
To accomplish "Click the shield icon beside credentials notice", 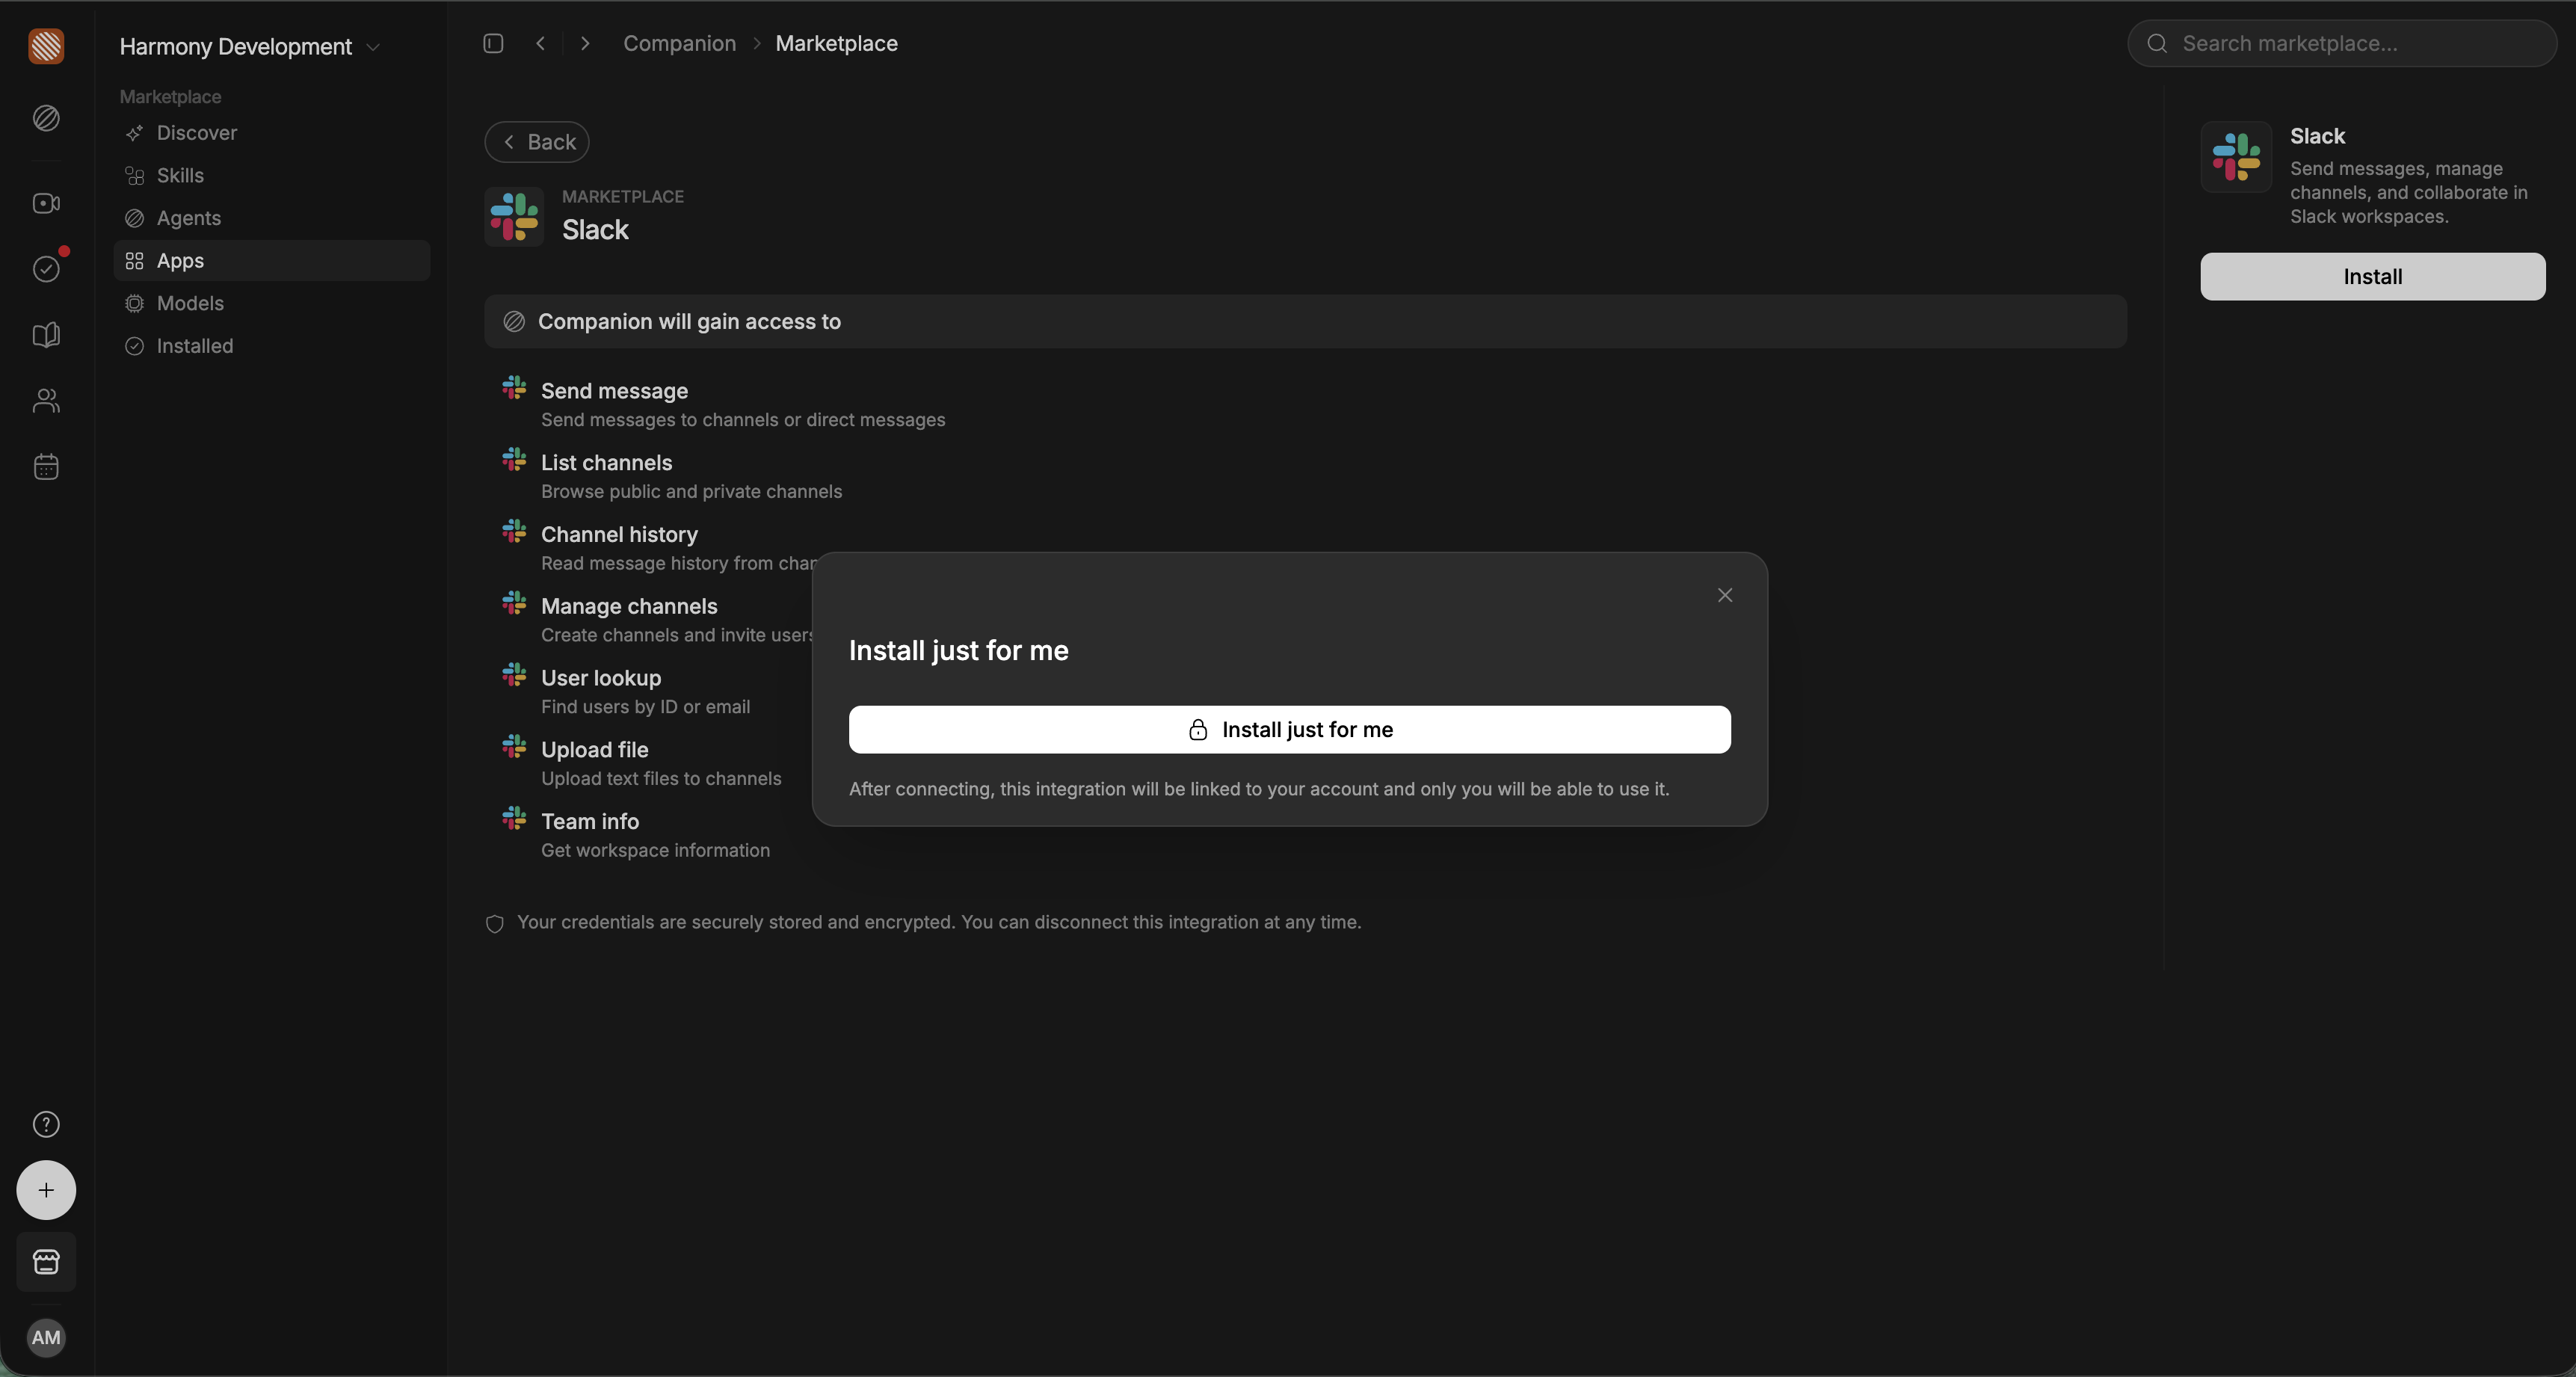I will 494,923.
